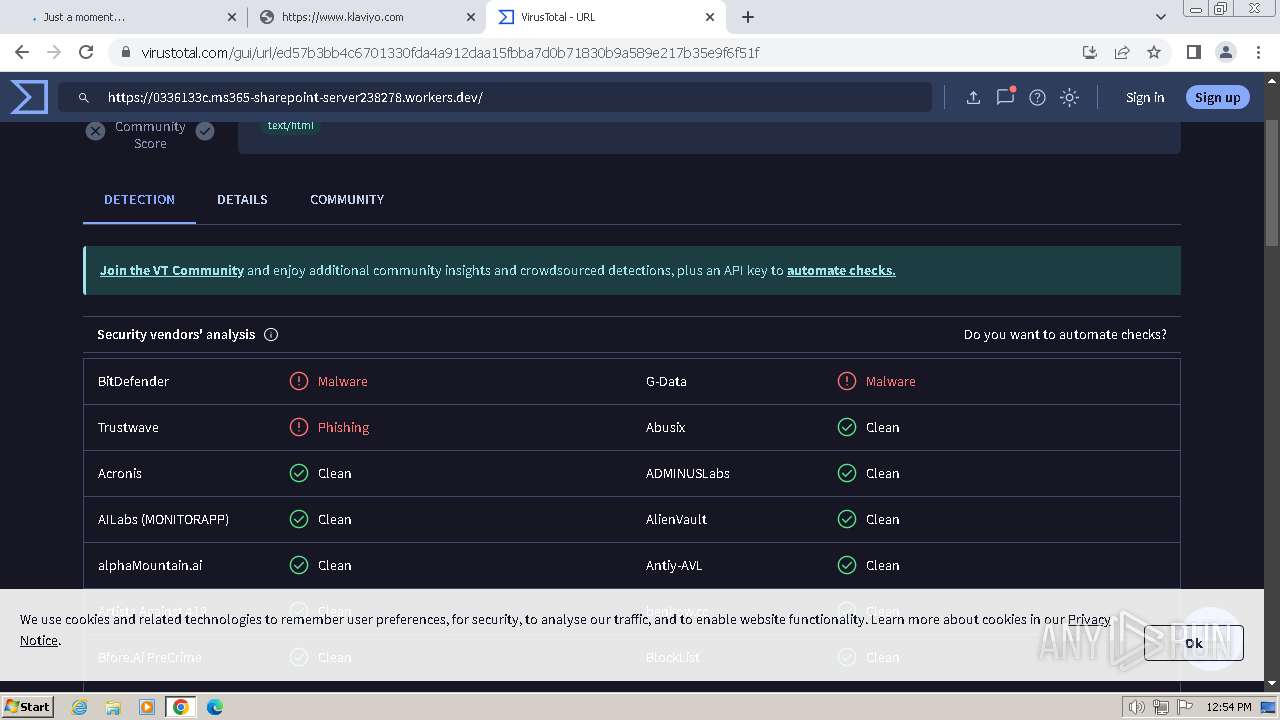1280x720 pixels.
Task: Open the tab search dropdown arrow
Action: pyautogui.click(x=1160, y=17)
